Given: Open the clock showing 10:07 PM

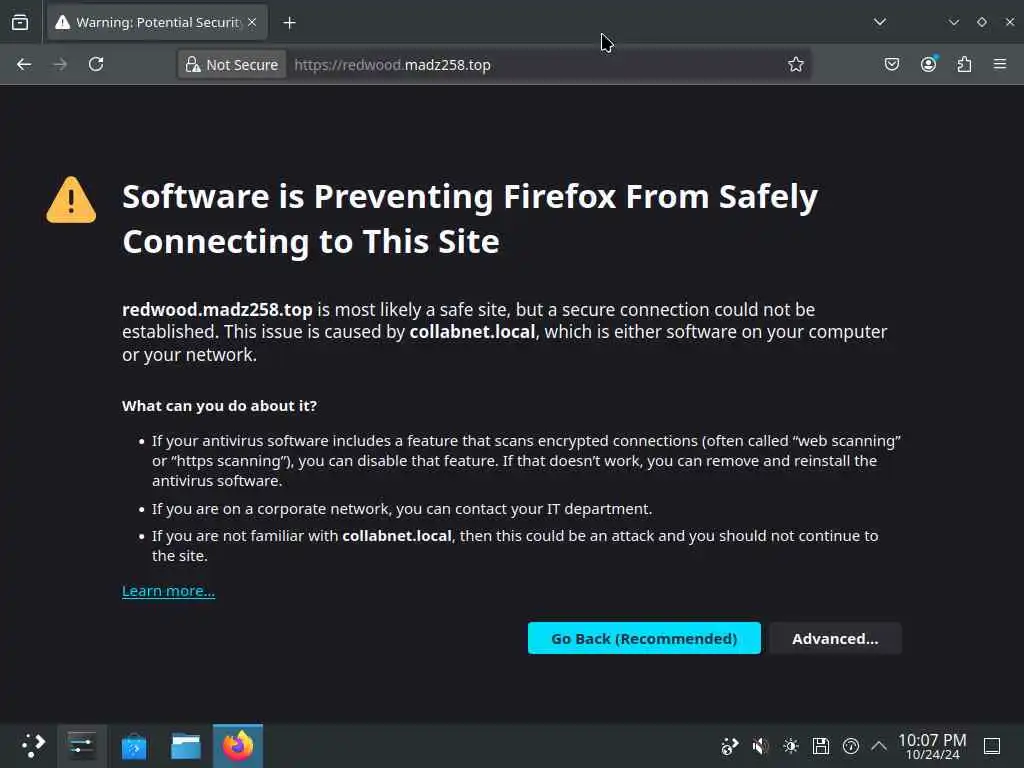Looking at the screenshot, I should point(932,746).
